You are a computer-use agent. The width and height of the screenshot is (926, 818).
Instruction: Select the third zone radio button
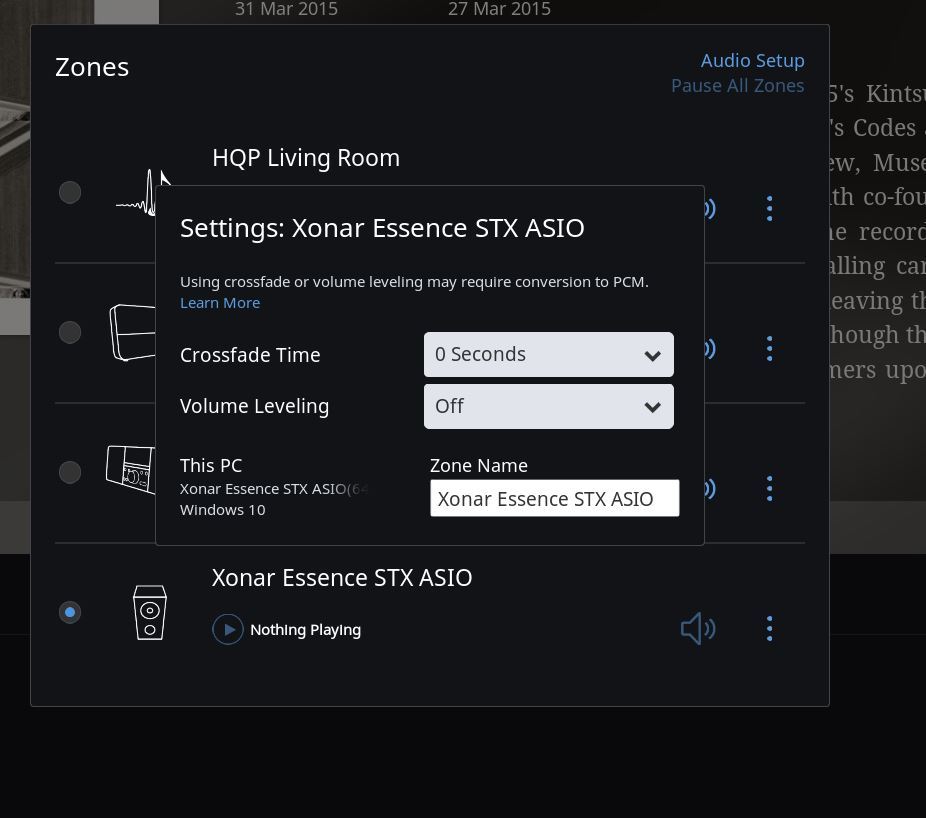coord(70,472)
